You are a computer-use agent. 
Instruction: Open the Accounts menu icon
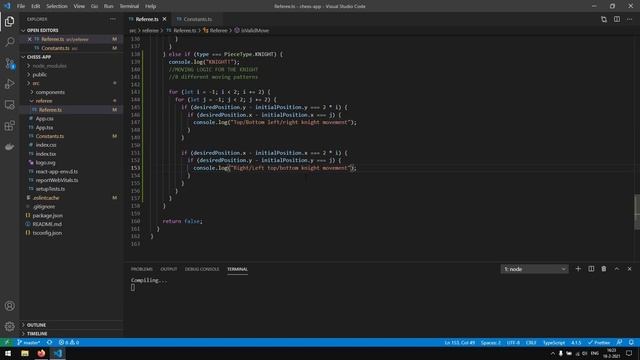[9, 306]
